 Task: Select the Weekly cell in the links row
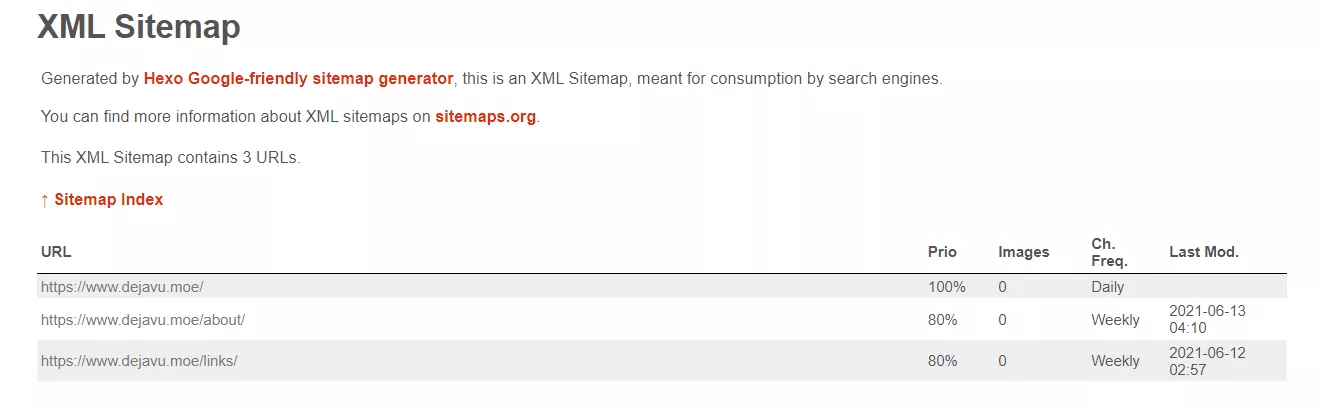point(1115,361)
